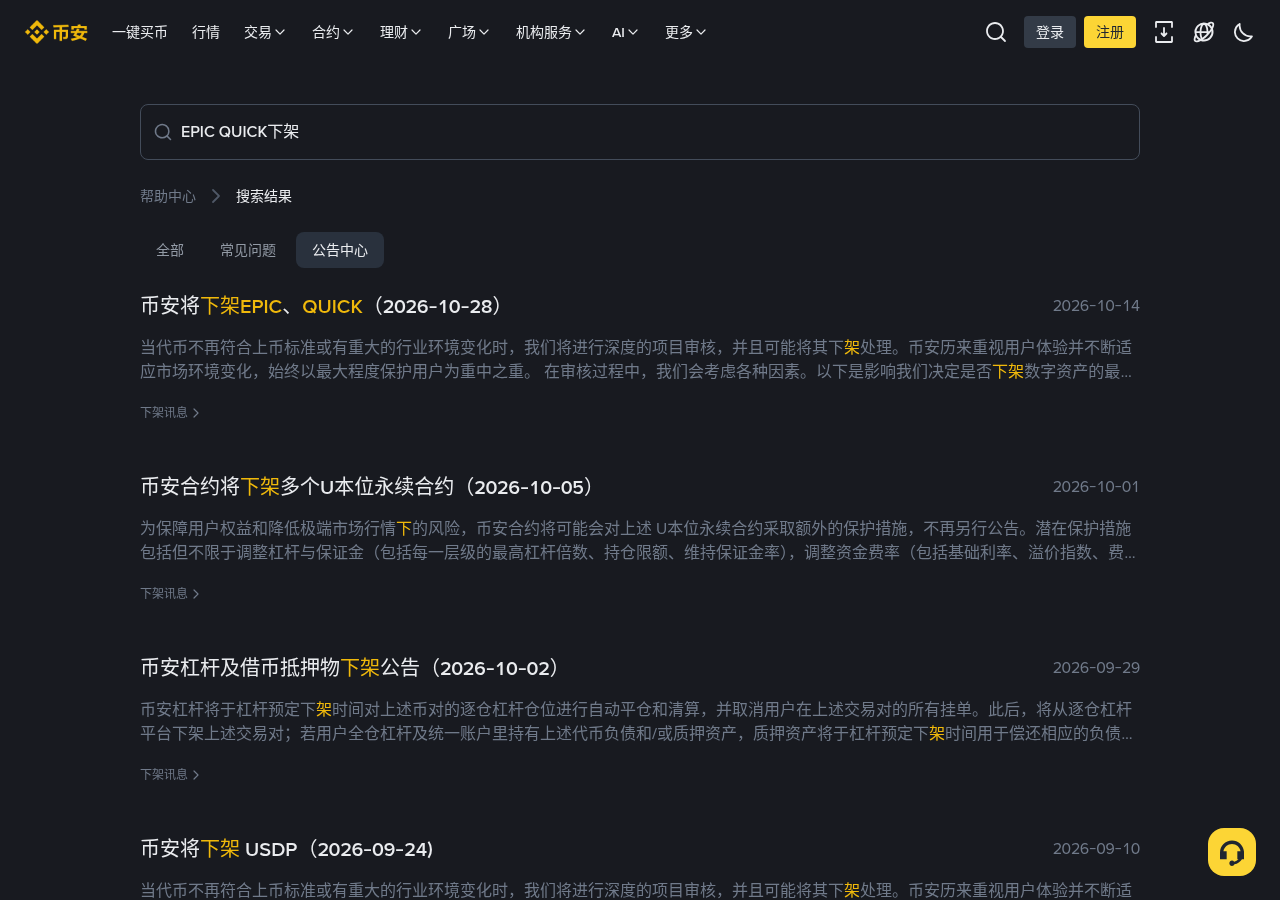Click the 登录 button
Screen dimensions: 1280x900
[x=1050, y=32]
